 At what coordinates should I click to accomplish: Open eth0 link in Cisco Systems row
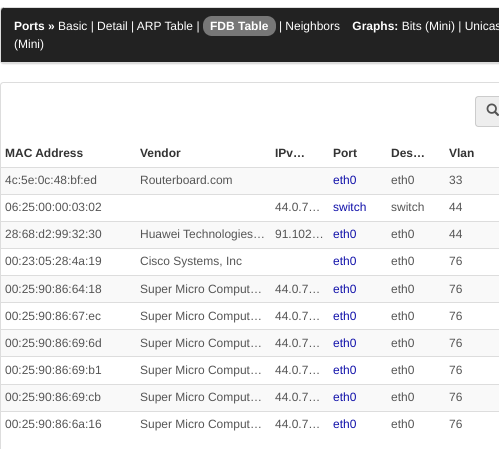345,261
